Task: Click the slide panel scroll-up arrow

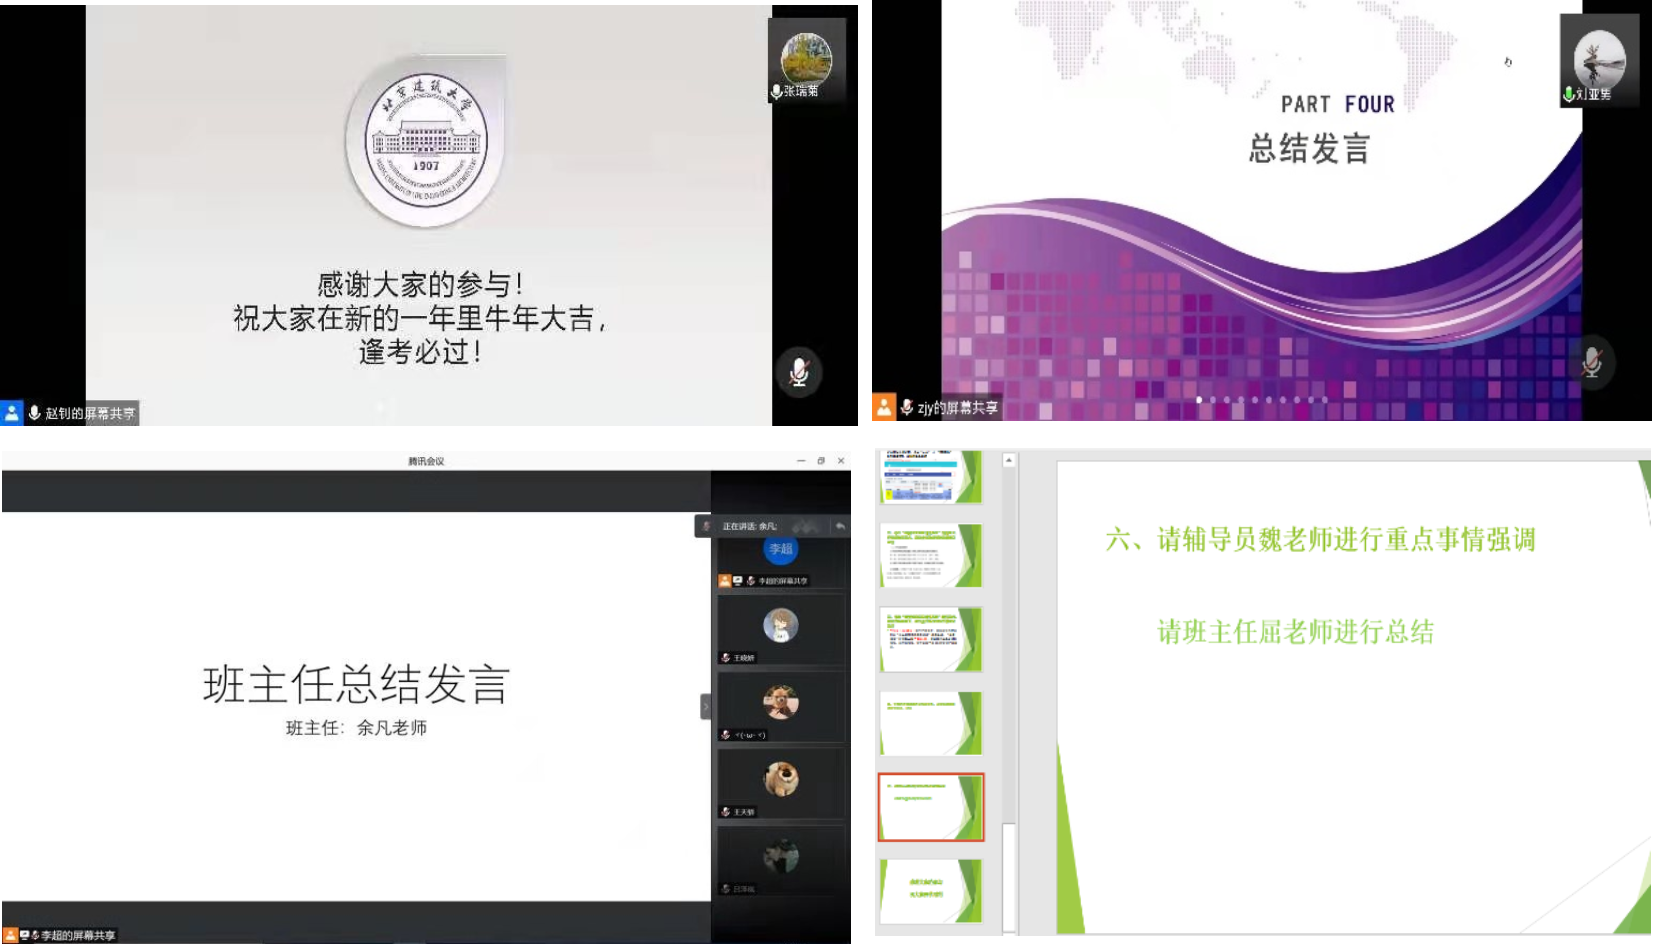Action: coord(1009,460)
